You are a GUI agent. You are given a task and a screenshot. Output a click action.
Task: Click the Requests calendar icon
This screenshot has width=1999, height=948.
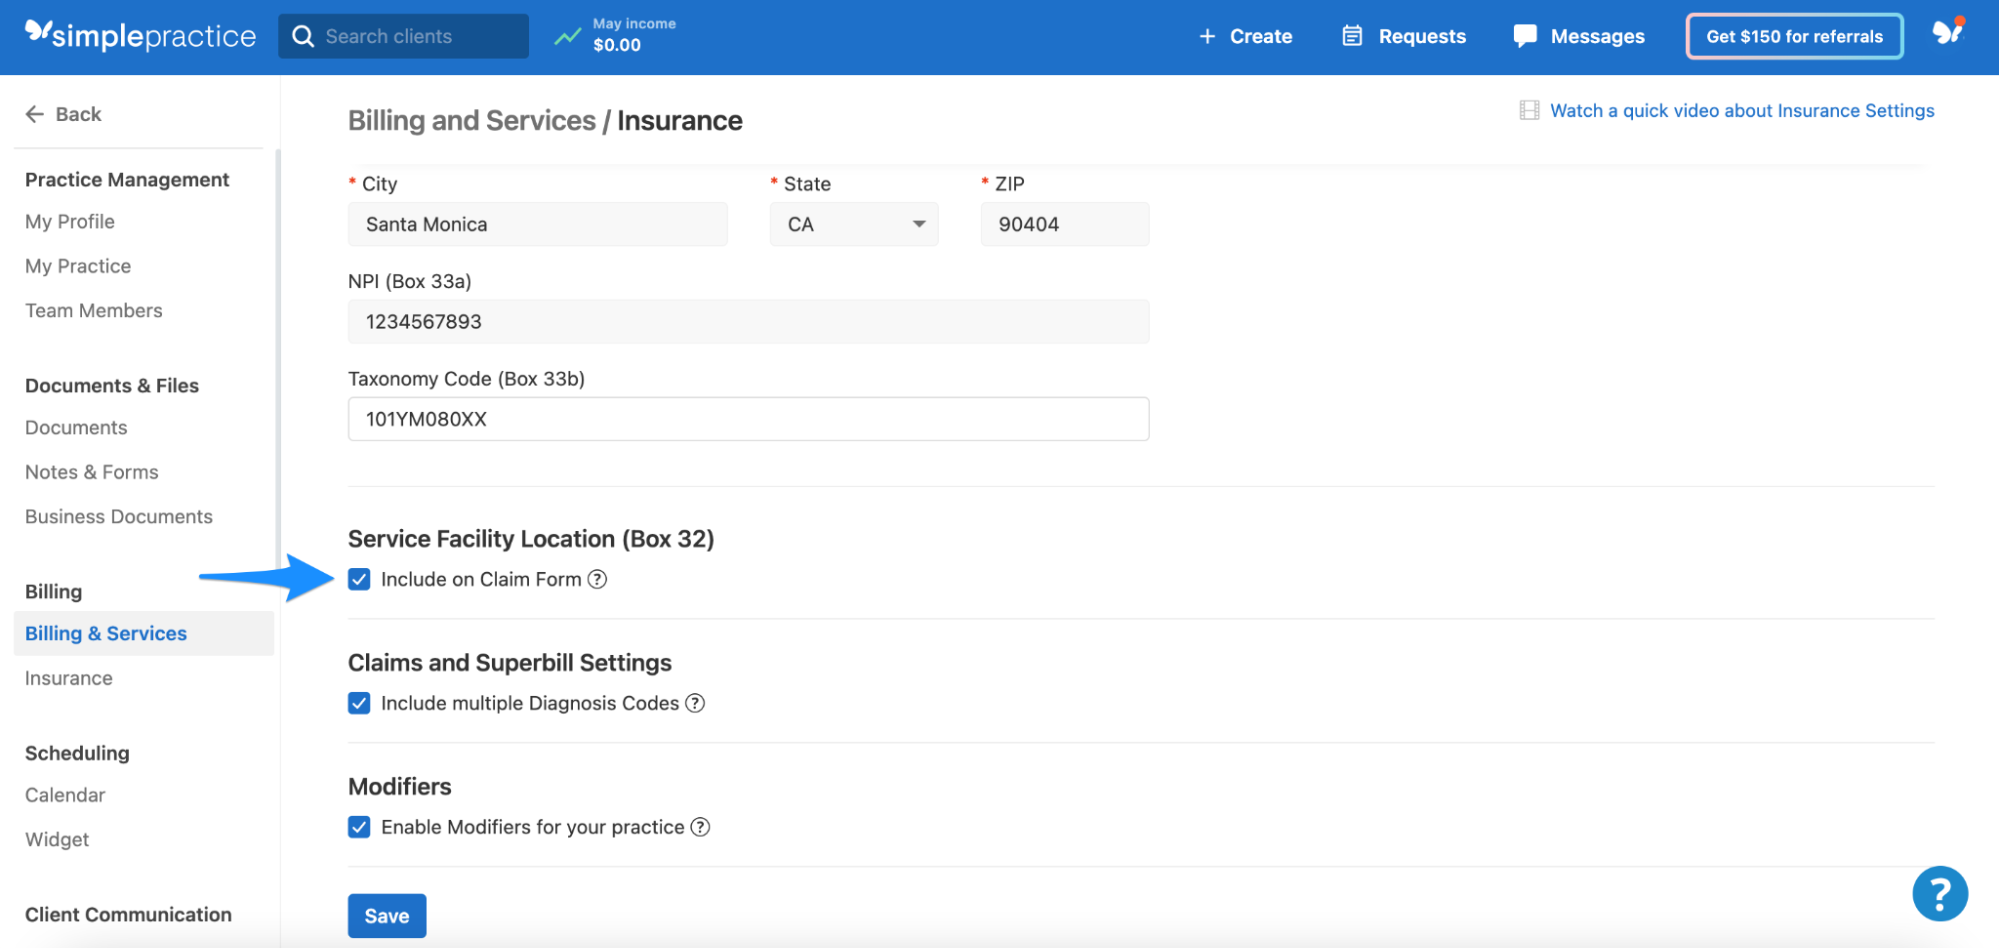coord(1352,35)
